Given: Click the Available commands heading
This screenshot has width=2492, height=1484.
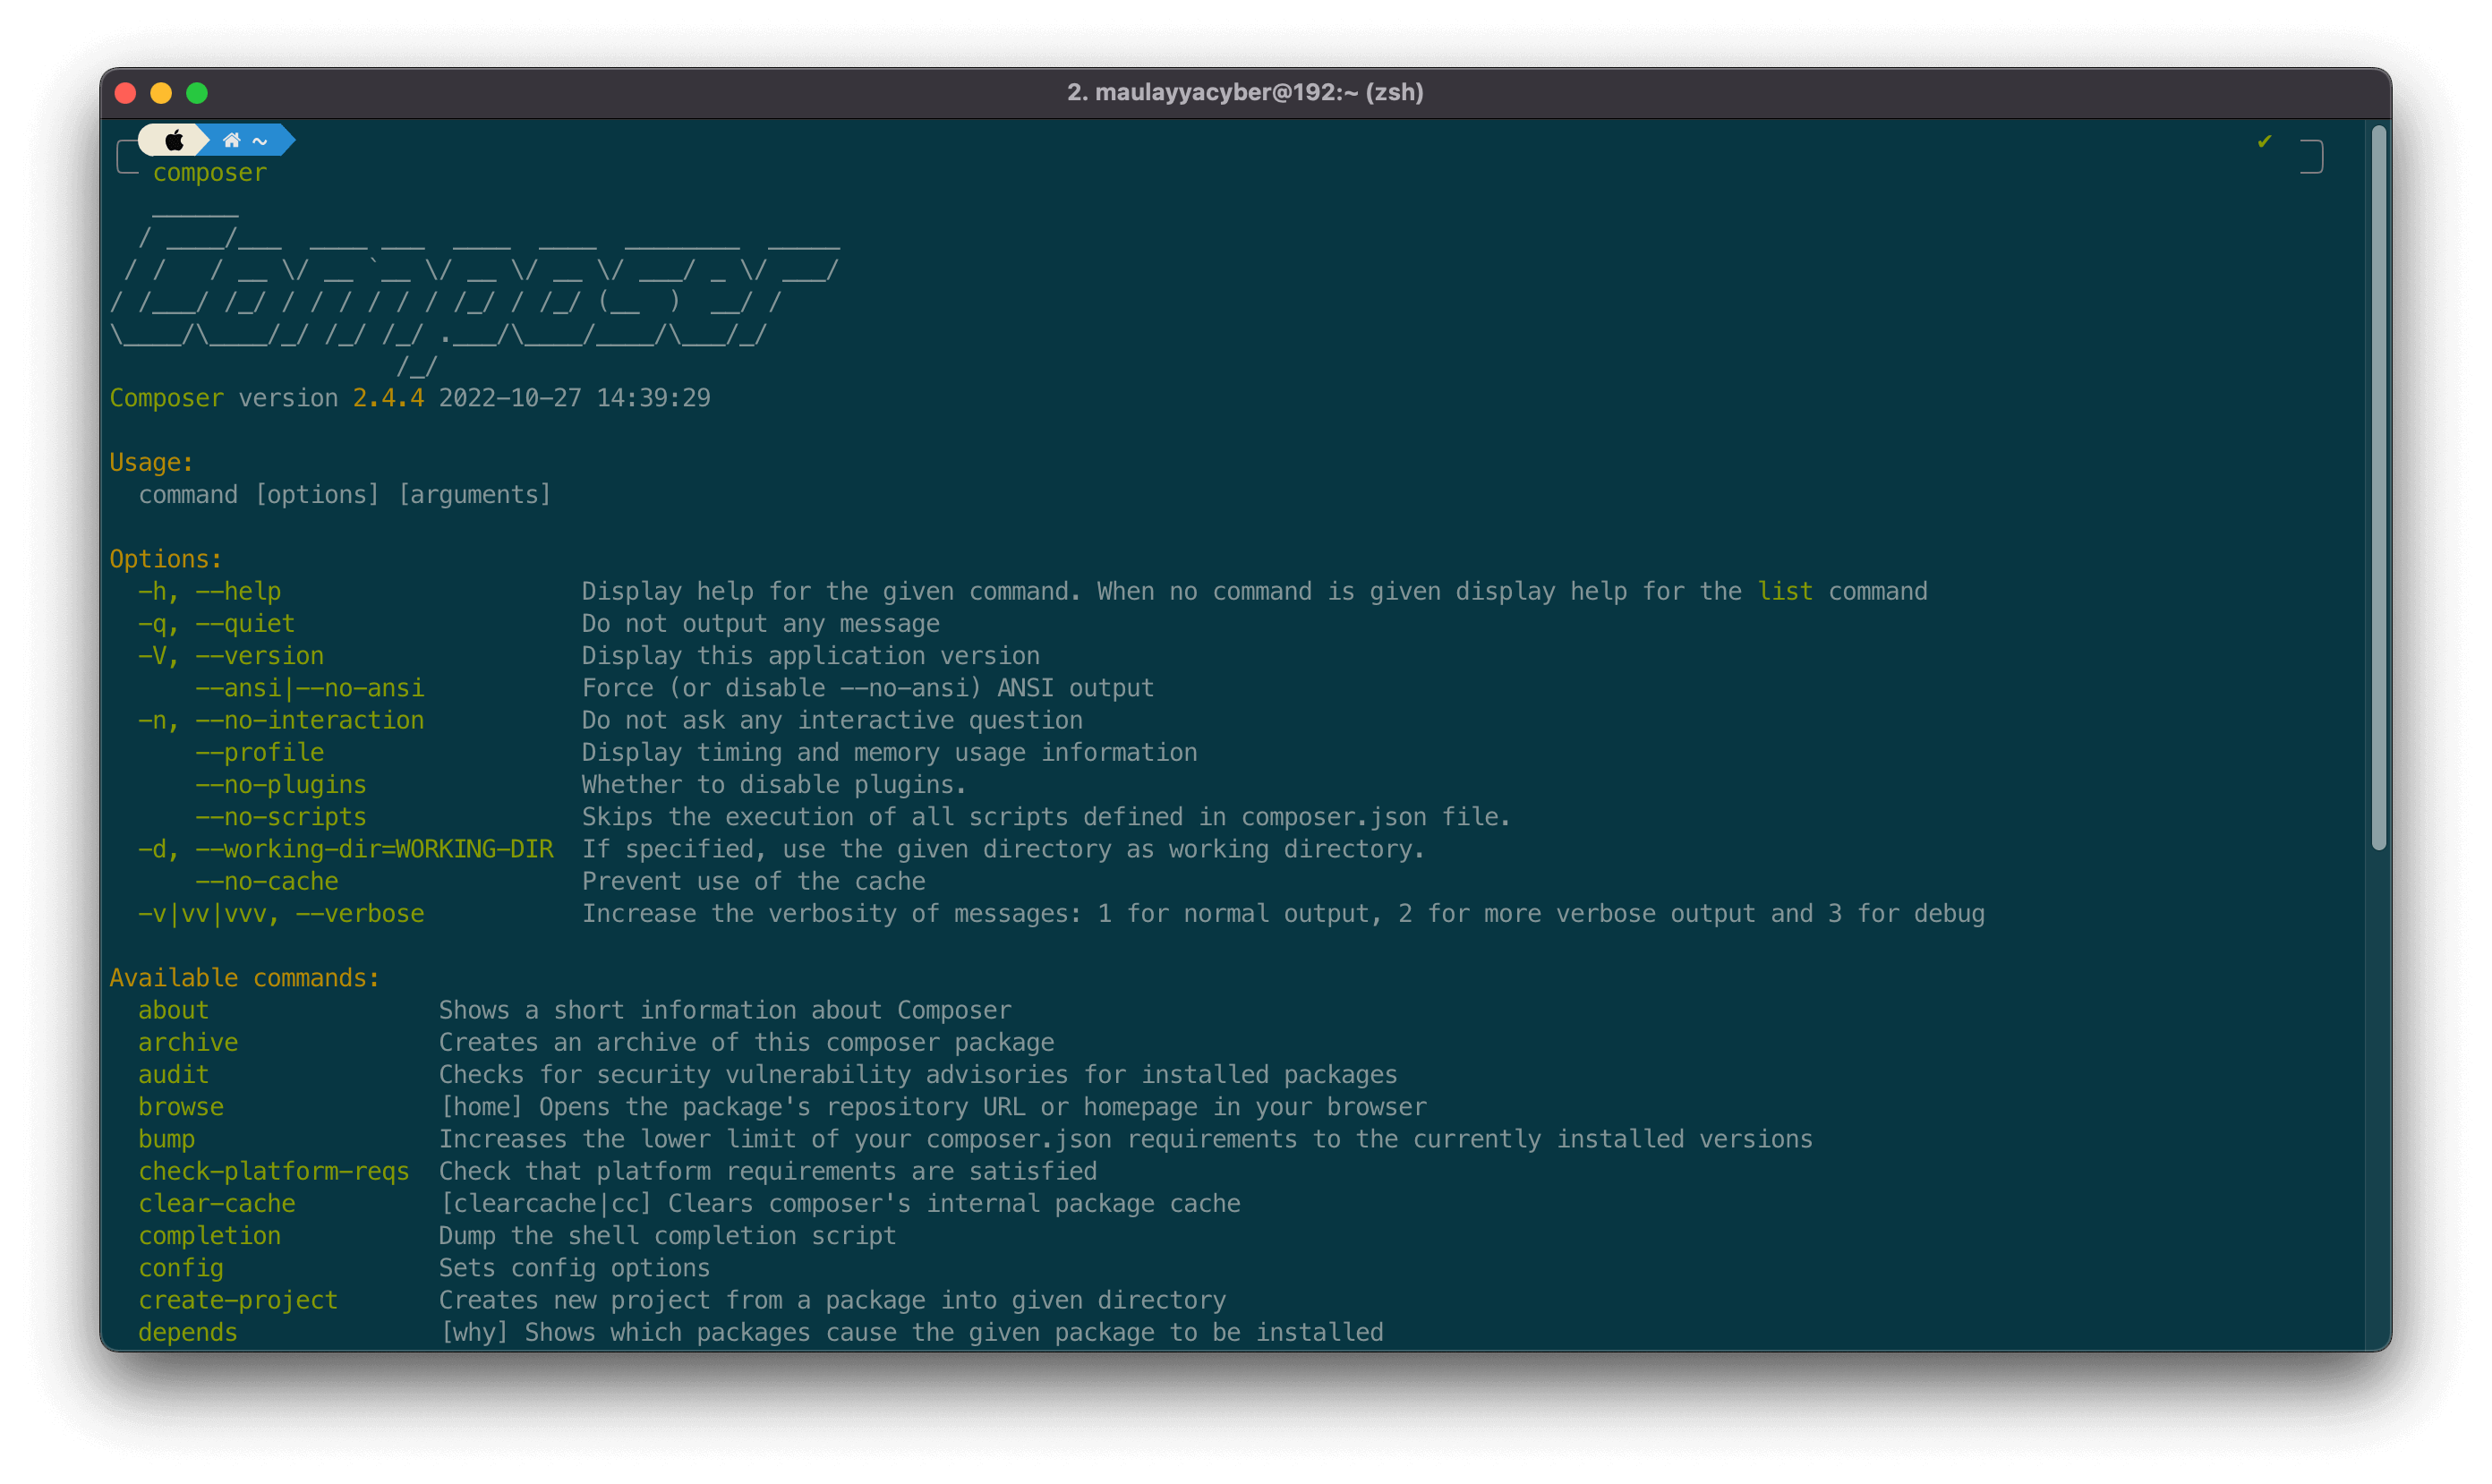Looking at the screenshot, I should click(x=245, y=978).
